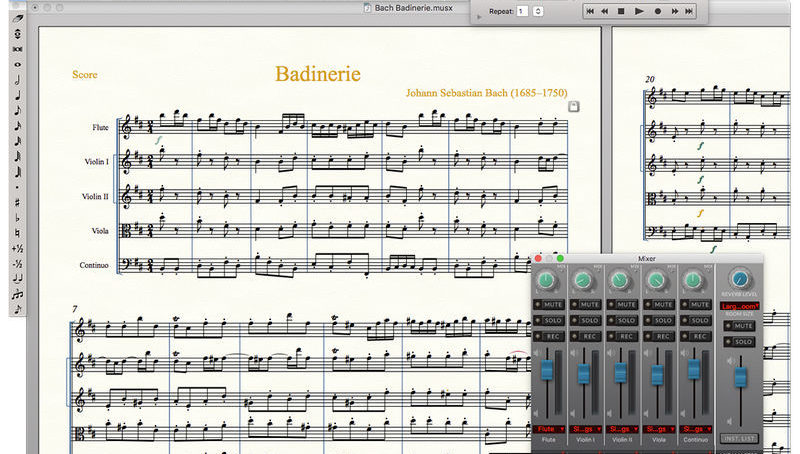Choose the double whole note duration

click(x=17, y=49)
